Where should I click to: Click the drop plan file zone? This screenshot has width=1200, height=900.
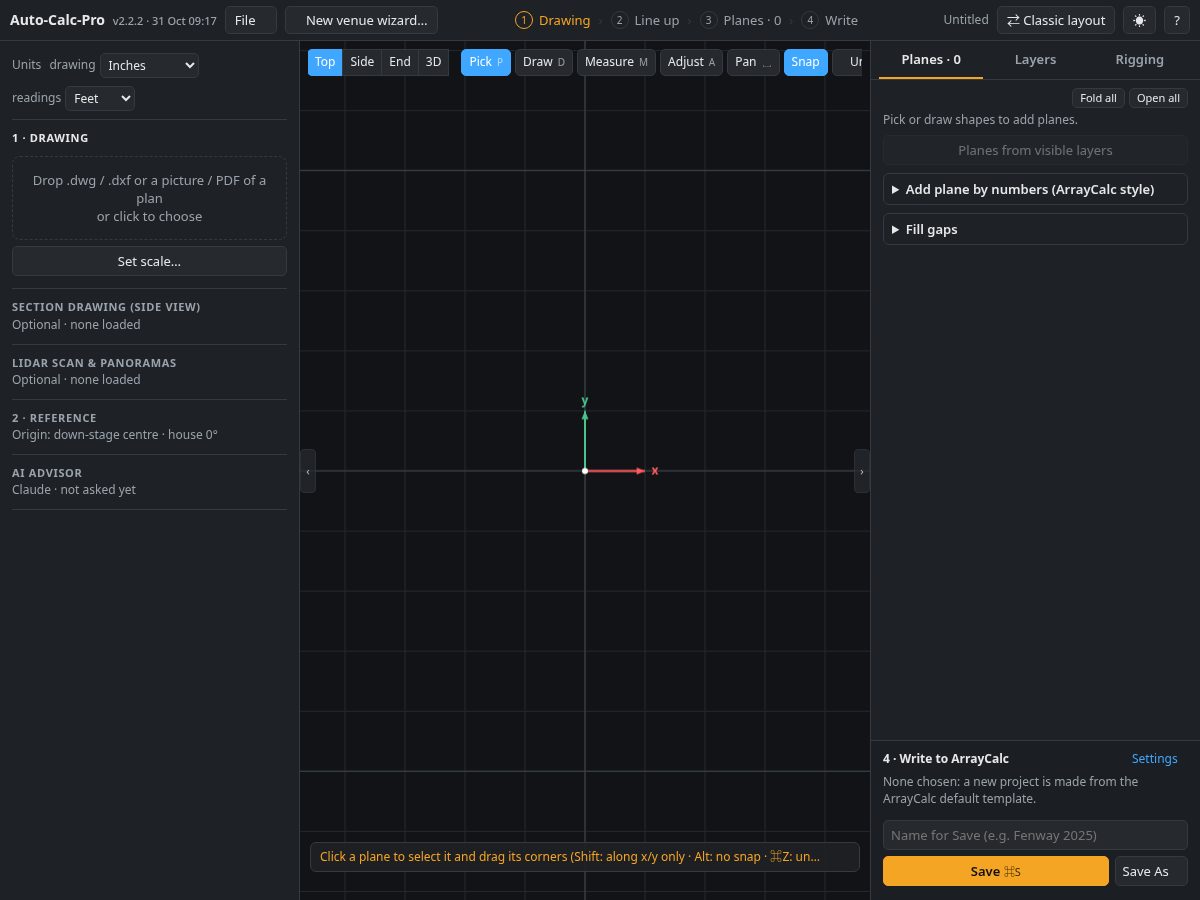149,198
